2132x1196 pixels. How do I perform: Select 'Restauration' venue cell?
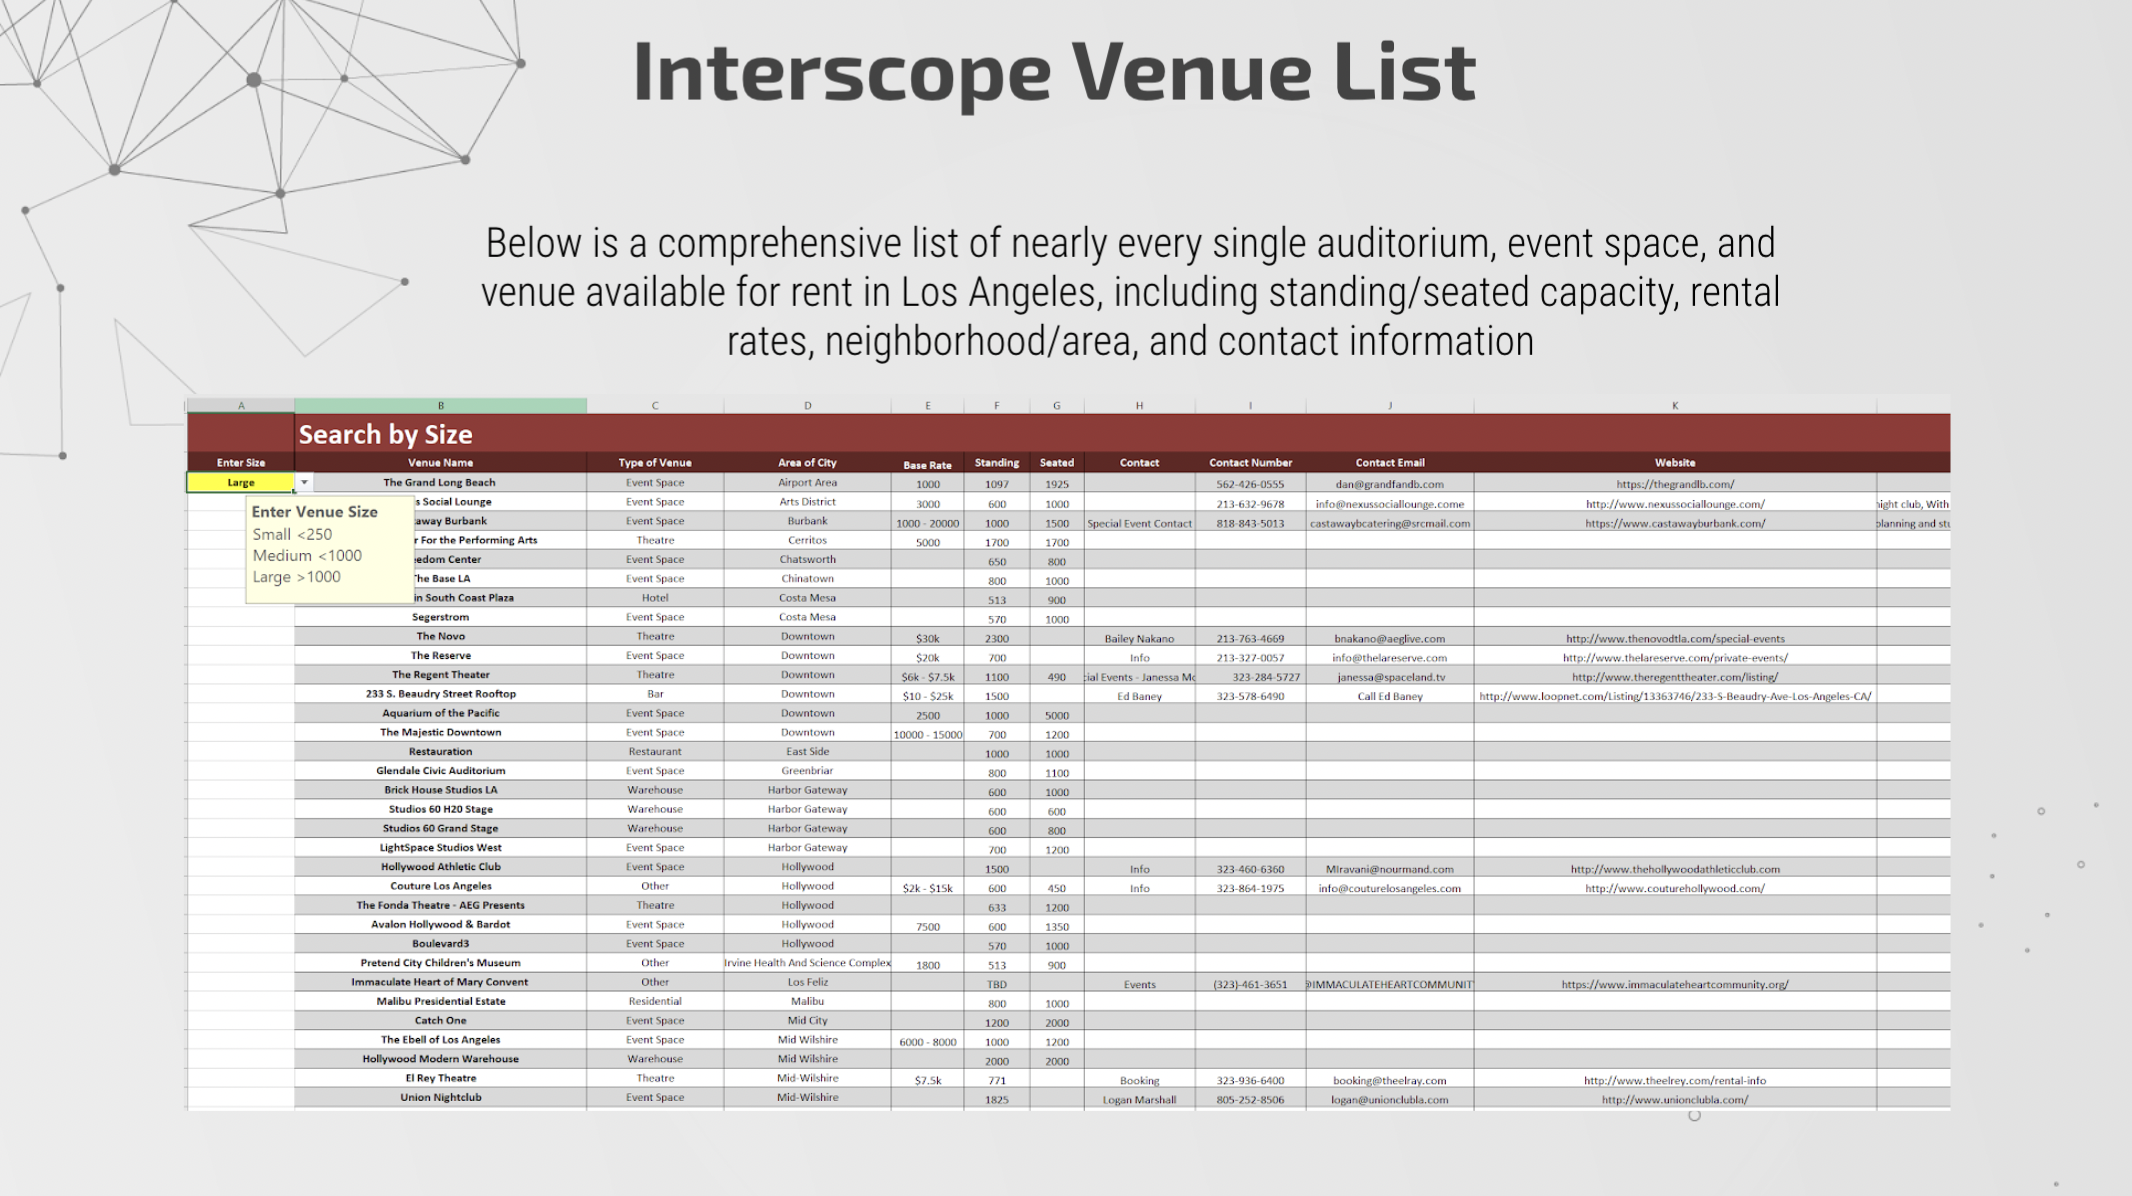[441, 752]
